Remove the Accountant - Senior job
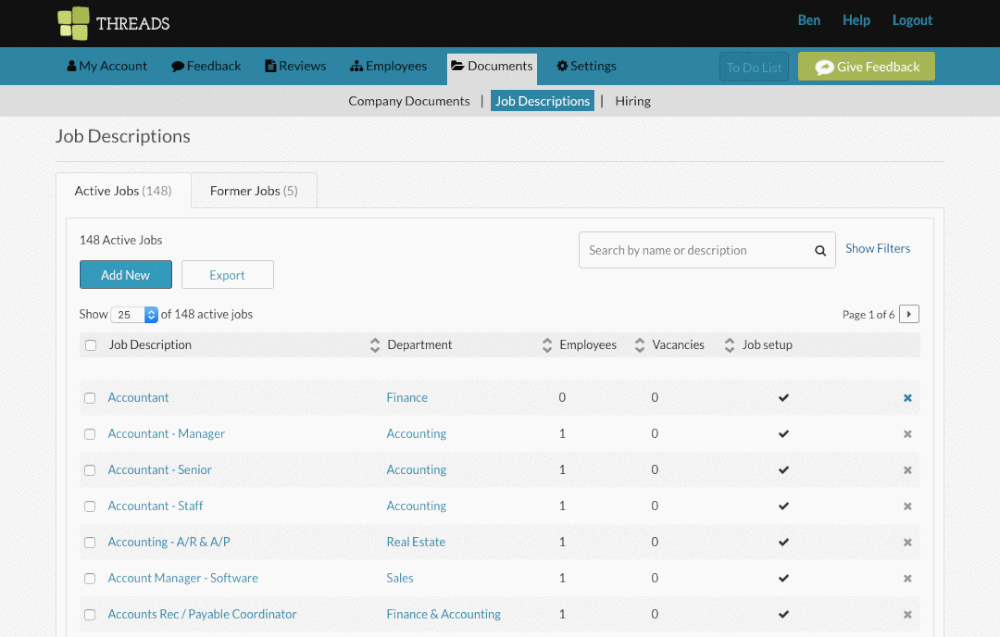Screen dimensions: 1000x637 click(x=908, y=470)
